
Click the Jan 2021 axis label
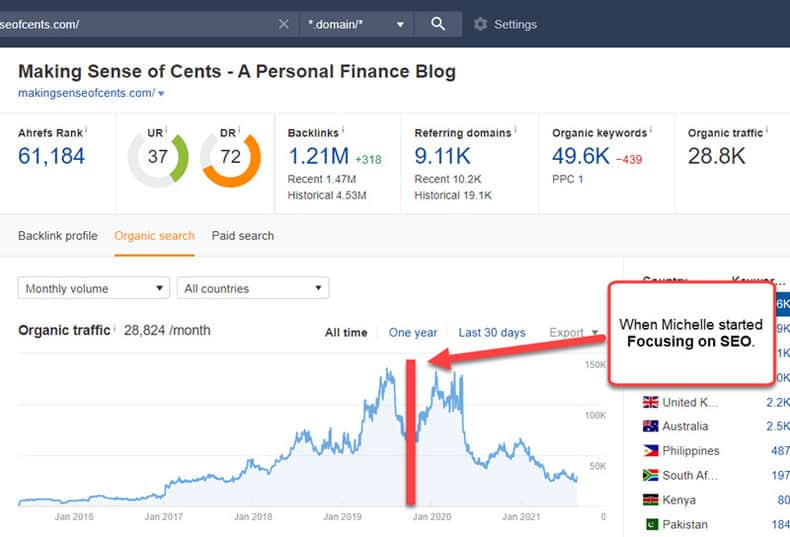[521, 516]
